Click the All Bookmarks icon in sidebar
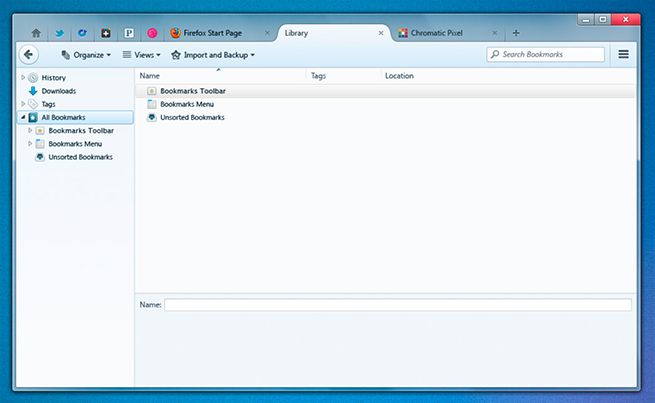Viewport: 655px width, 403px height. click(x=33, y=117)
